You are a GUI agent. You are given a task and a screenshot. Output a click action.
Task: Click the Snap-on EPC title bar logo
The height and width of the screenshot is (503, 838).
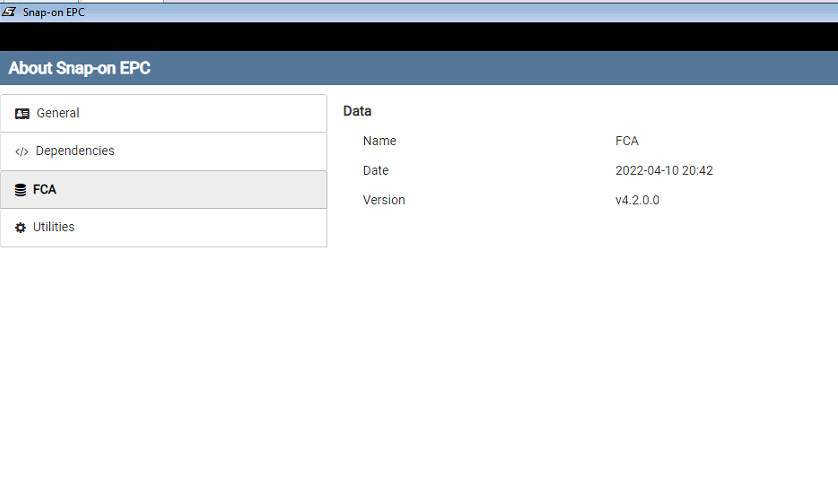pyautogui.click(x=9, y=12)
